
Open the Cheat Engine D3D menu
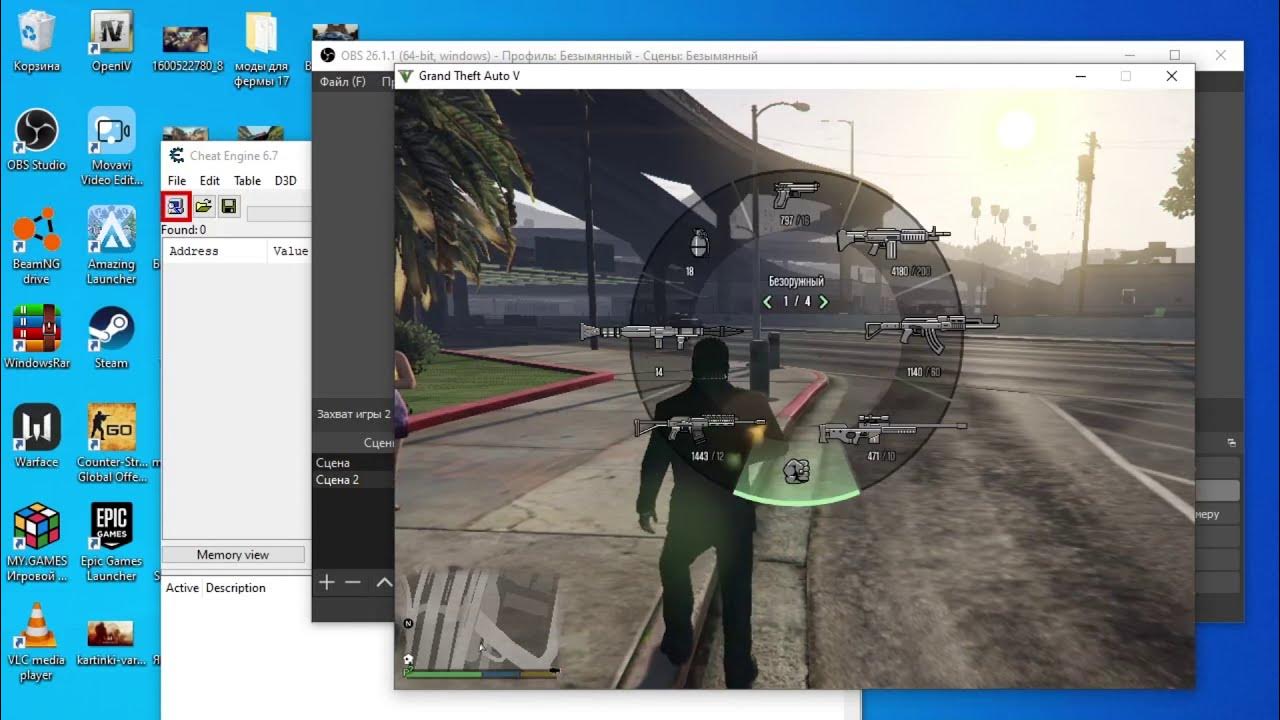point(285,181)
